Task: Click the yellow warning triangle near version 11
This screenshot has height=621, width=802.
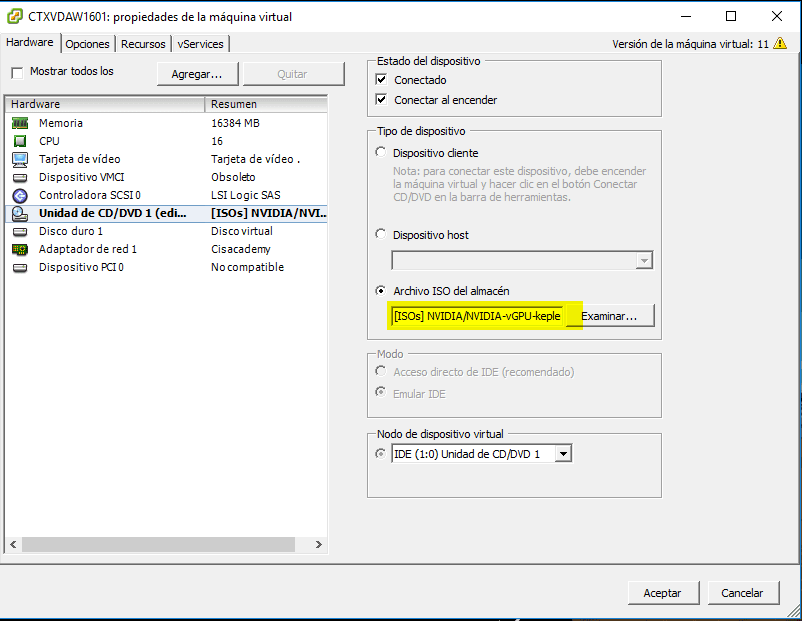Action: coord(780,44)
